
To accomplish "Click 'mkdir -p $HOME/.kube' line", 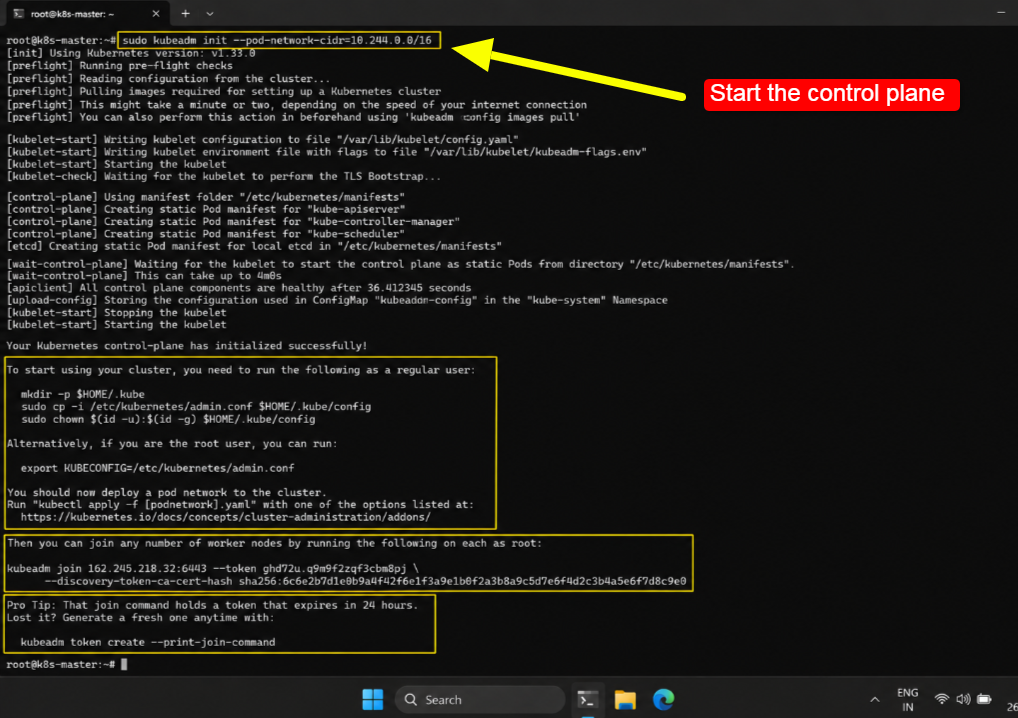I will coord(83,394).
